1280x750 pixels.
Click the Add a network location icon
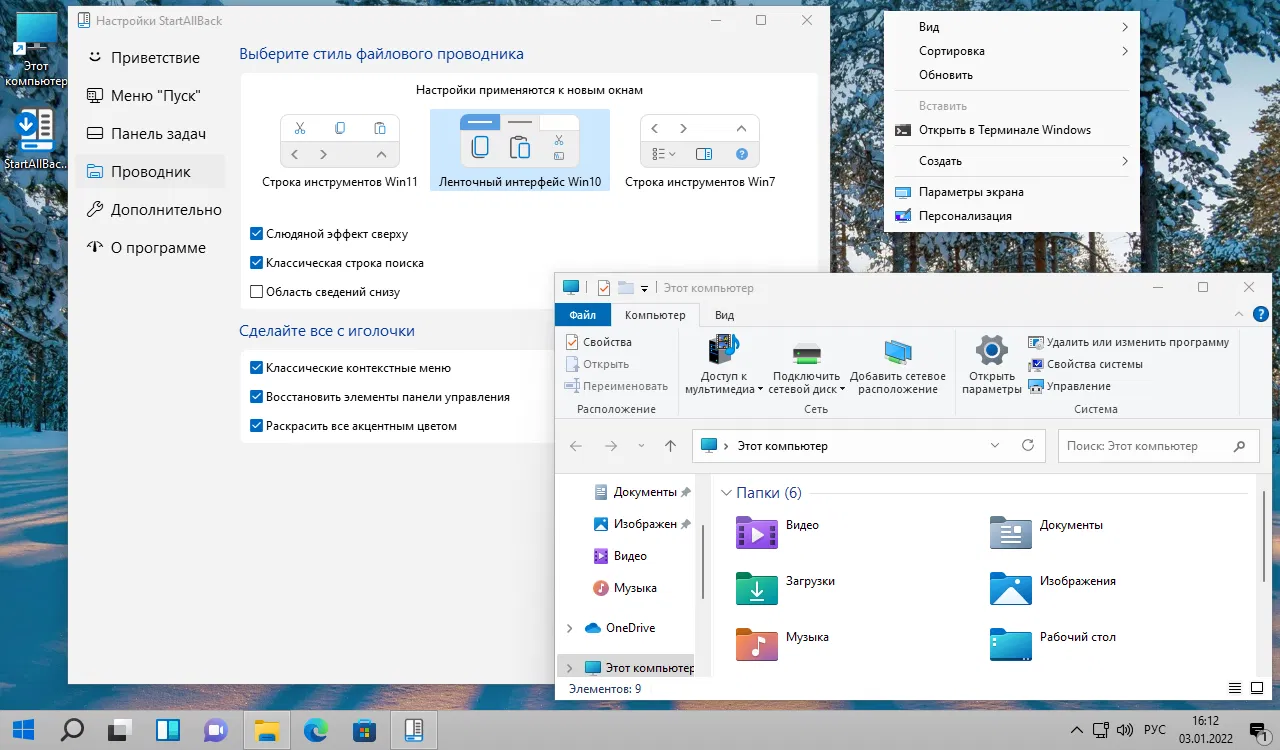point(897,351)
